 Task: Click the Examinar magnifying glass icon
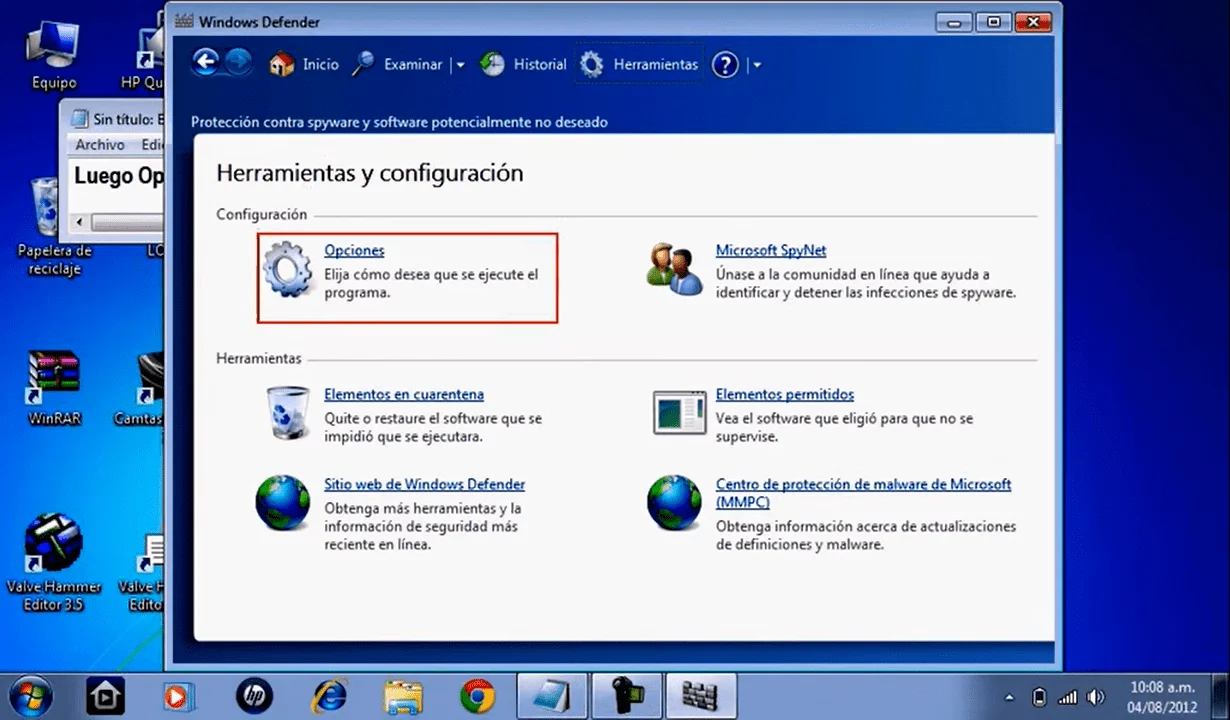(x=363, y=65)
